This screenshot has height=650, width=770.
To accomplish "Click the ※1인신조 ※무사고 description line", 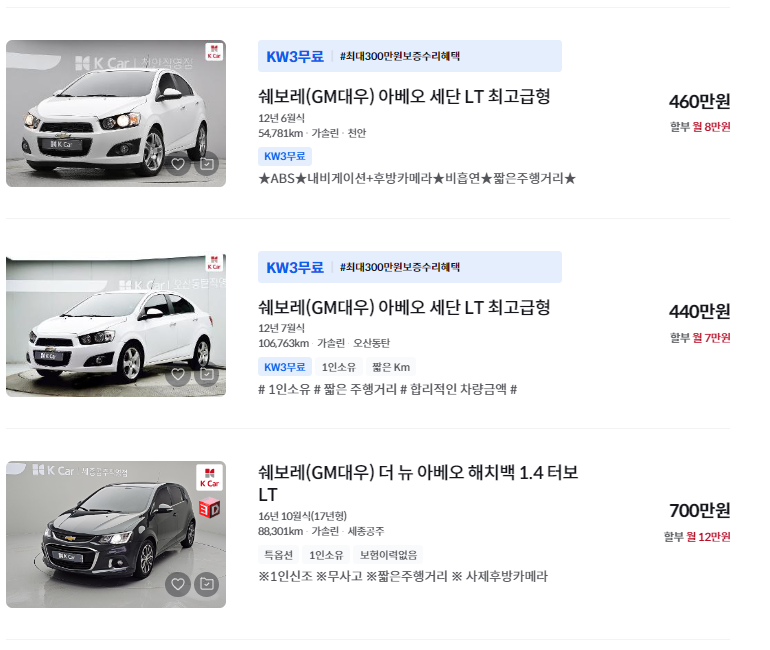I will pos(403,576).
